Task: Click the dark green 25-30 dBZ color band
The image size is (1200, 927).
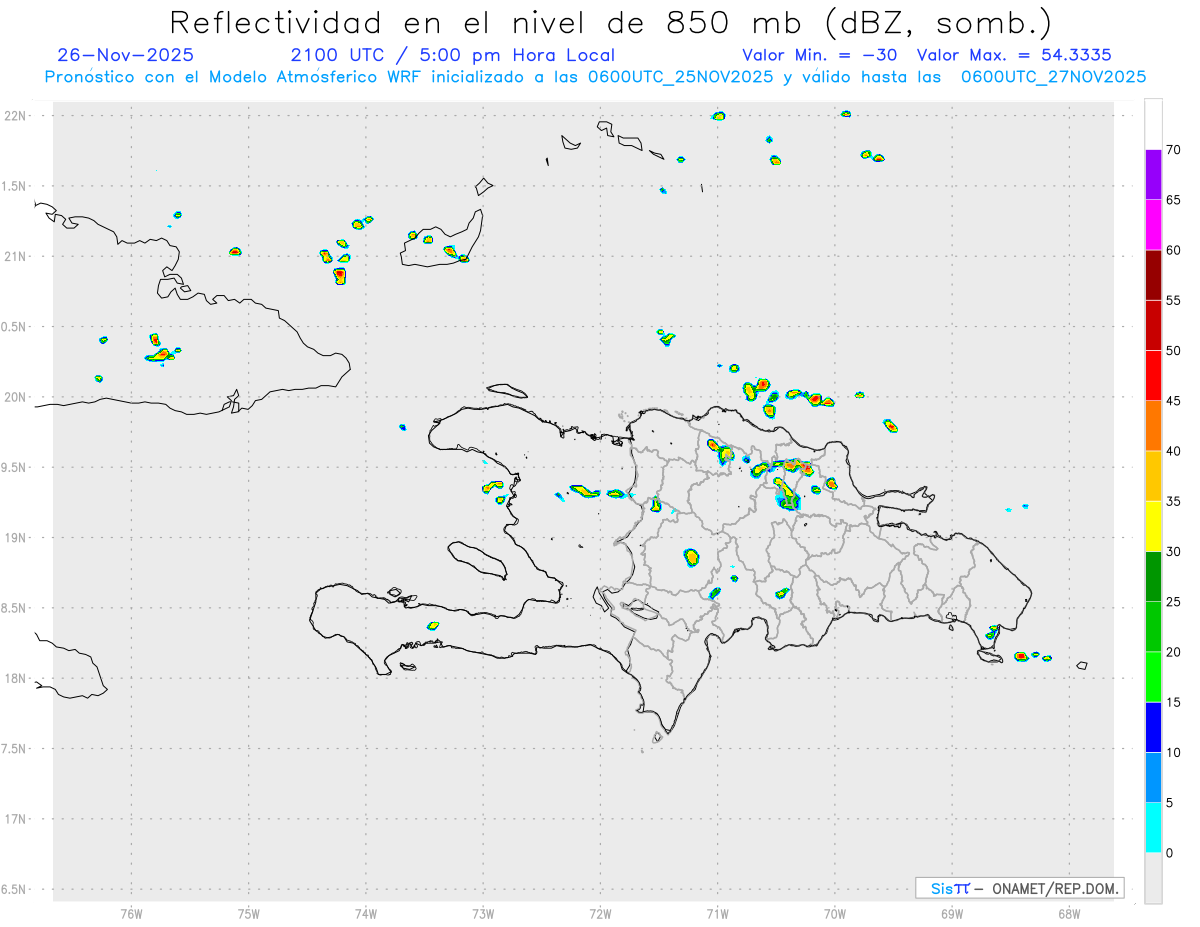Action: click(1153, 577)
